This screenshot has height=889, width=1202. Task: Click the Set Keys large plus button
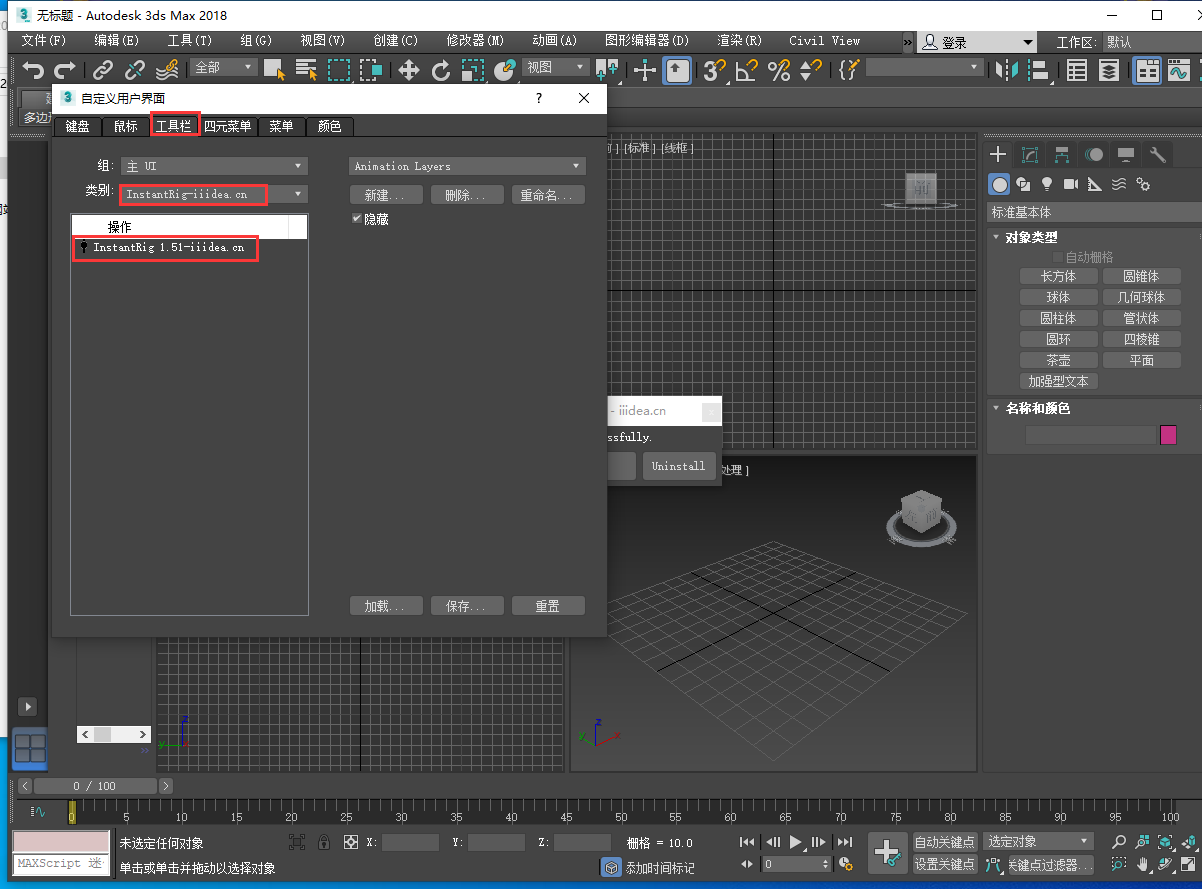pos(887,852)
